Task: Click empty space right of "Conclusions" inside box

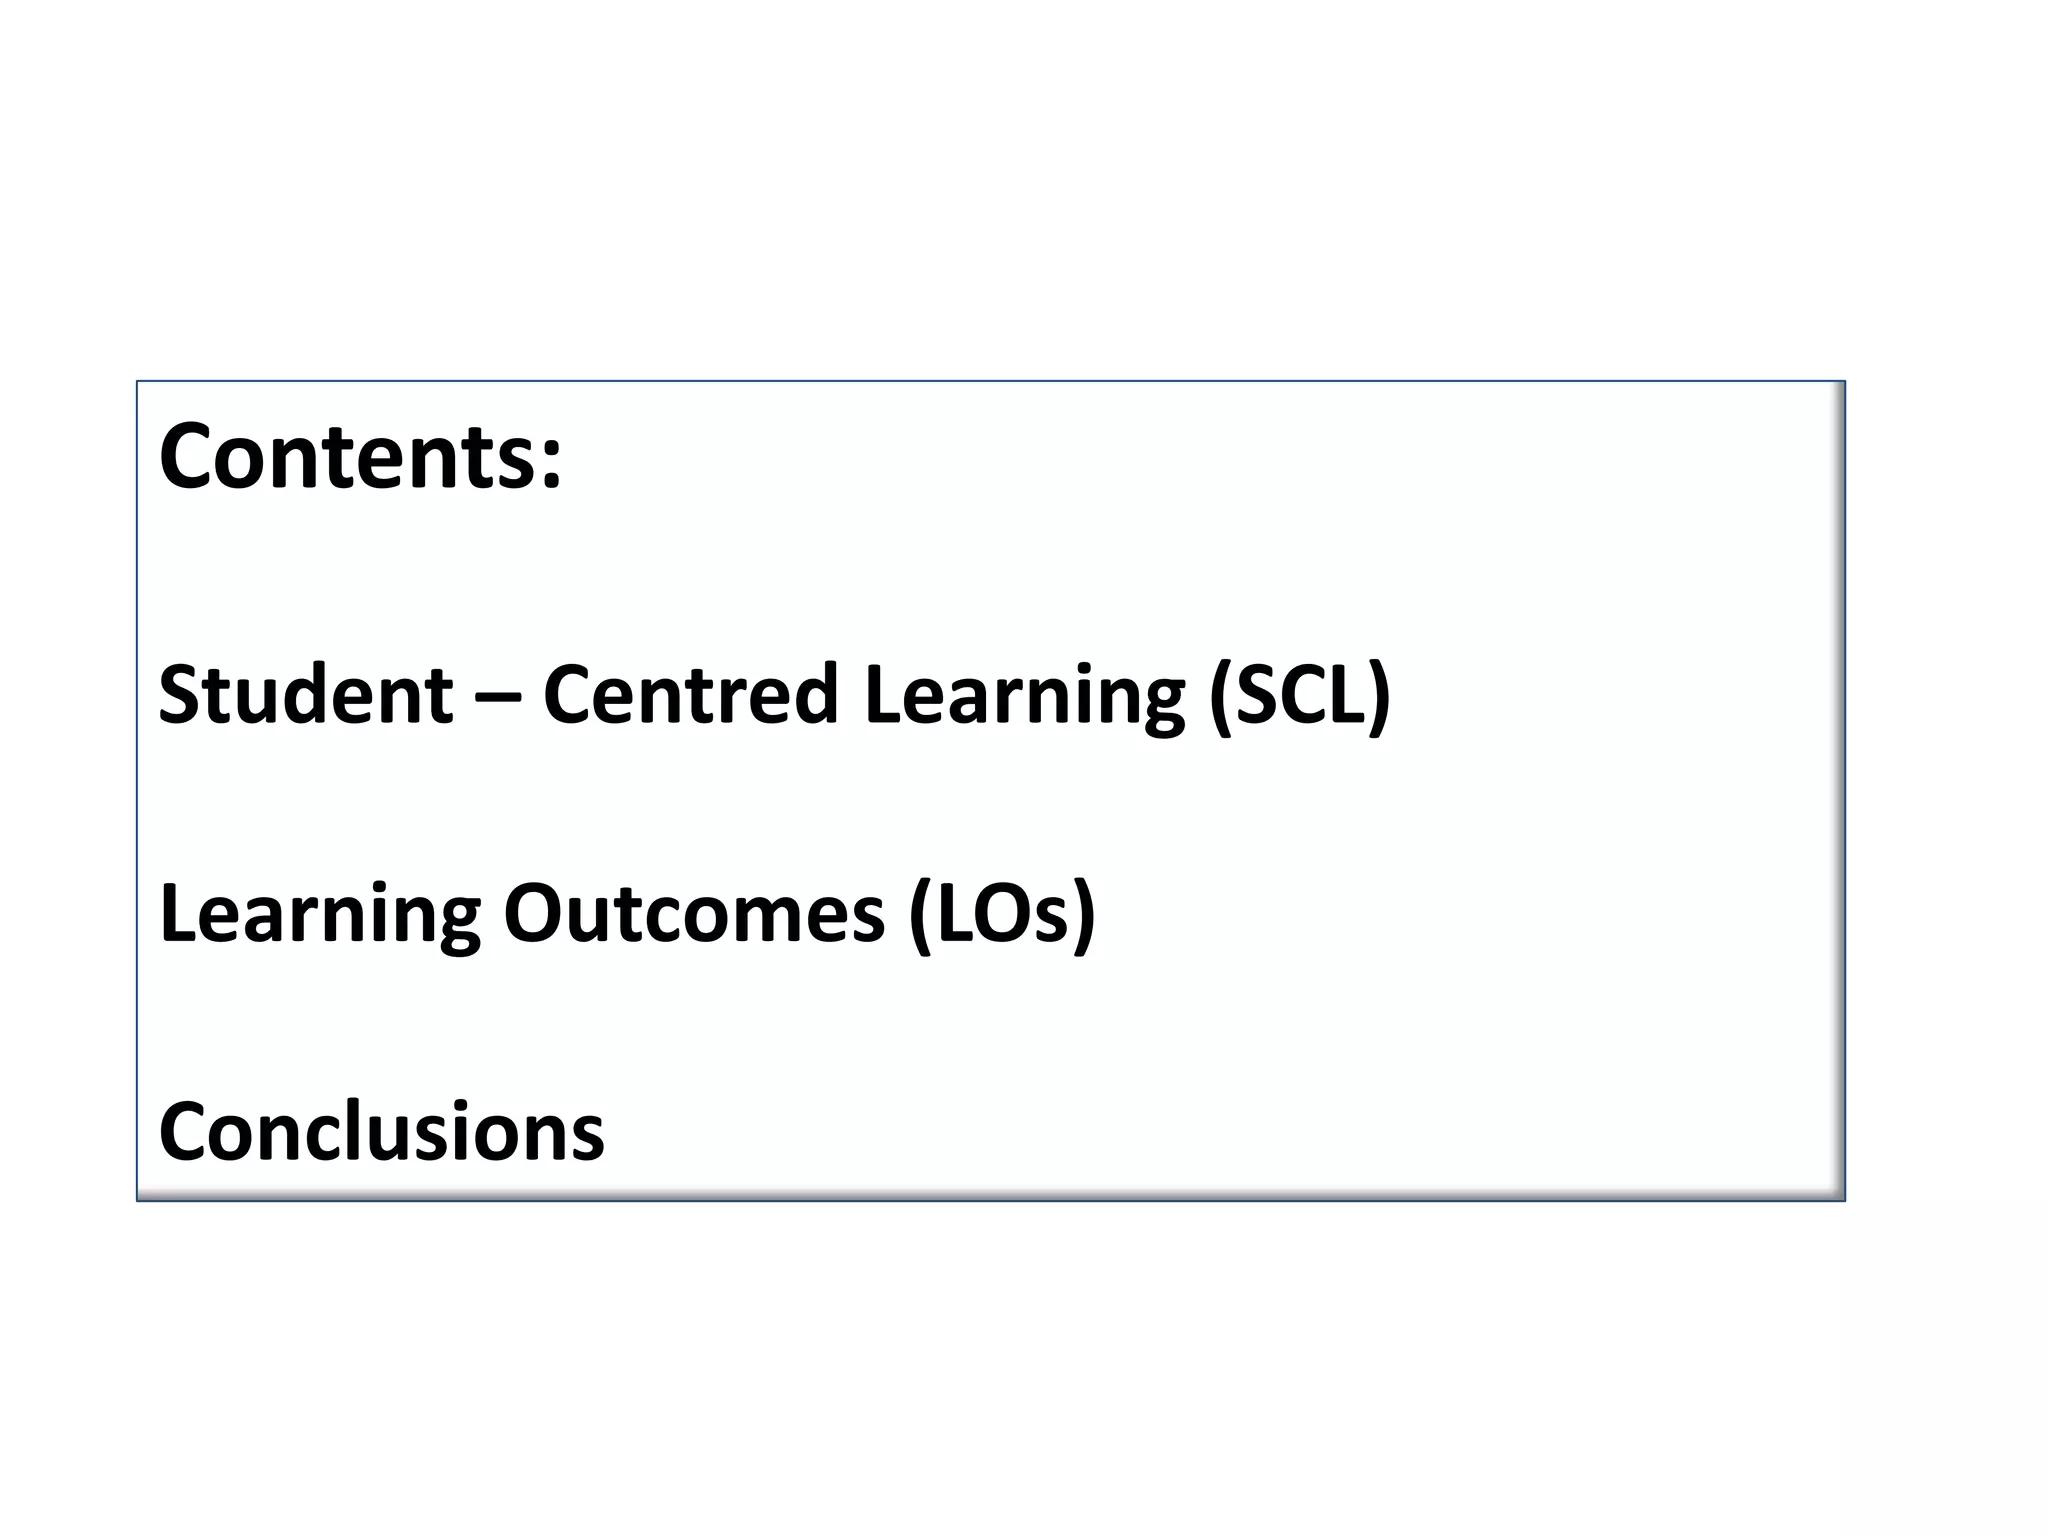Action: coord(1200,1132)
